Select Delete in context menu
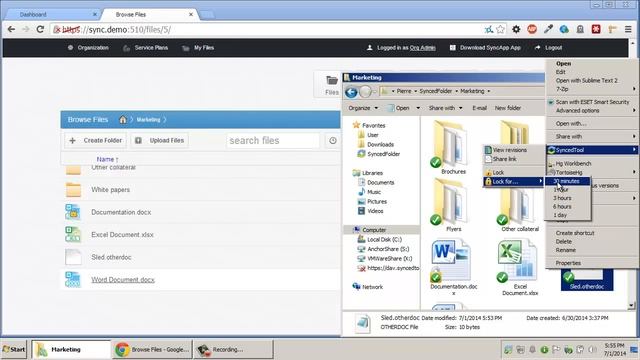 [x=563, y=242]
